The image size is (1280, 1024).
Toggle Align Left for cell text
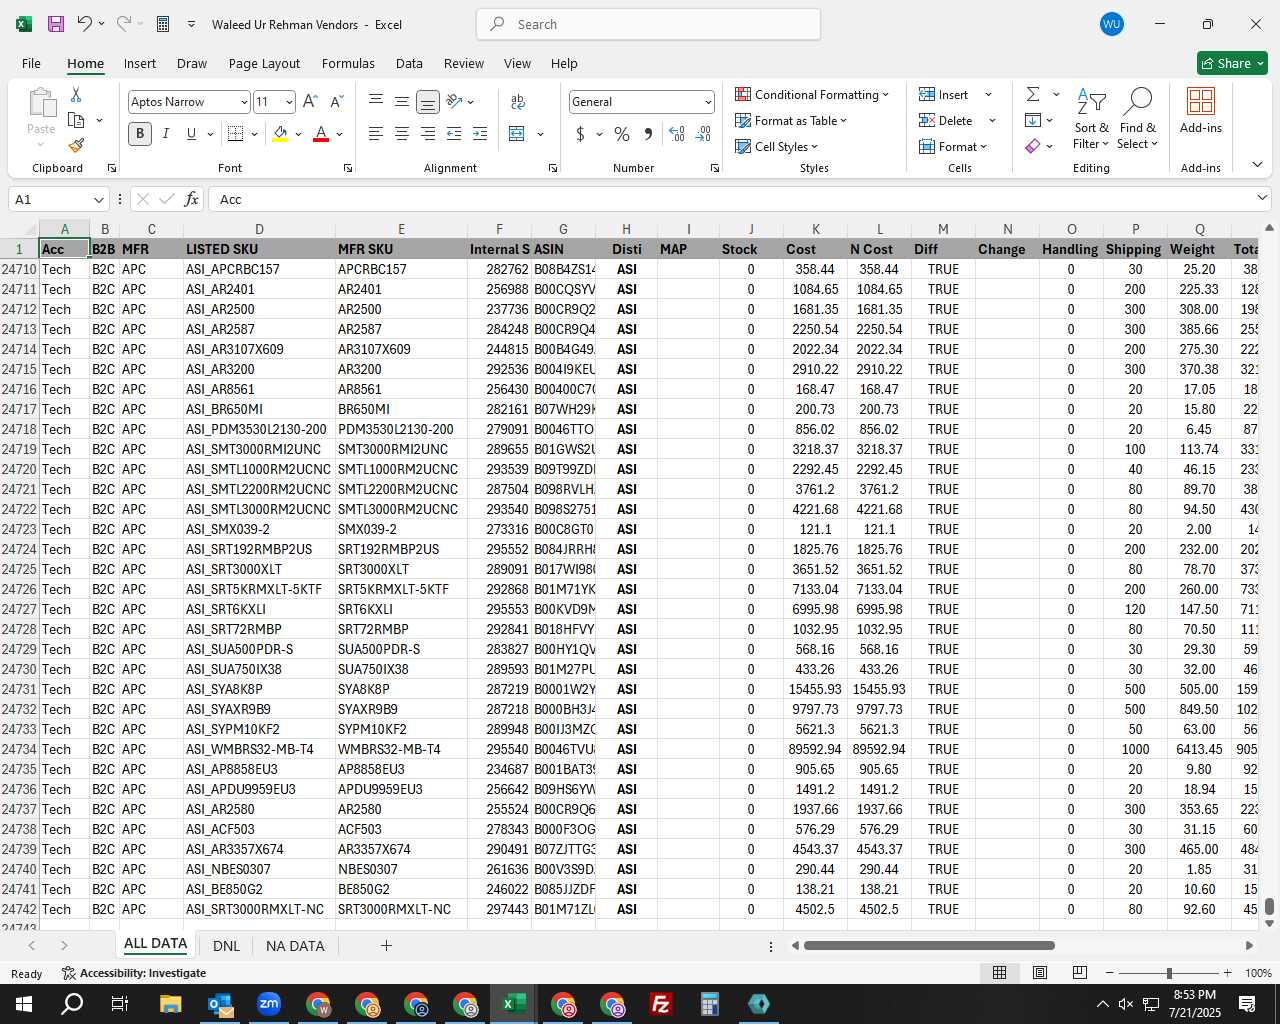coord(376,133)
